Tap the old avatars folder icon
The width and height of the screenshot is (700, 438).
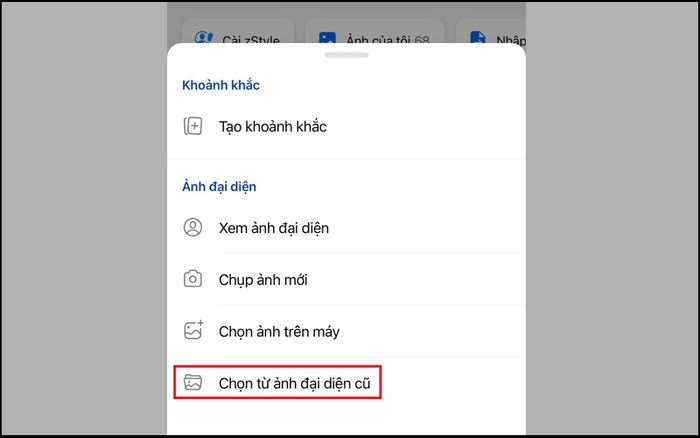[x=193, y=383]
